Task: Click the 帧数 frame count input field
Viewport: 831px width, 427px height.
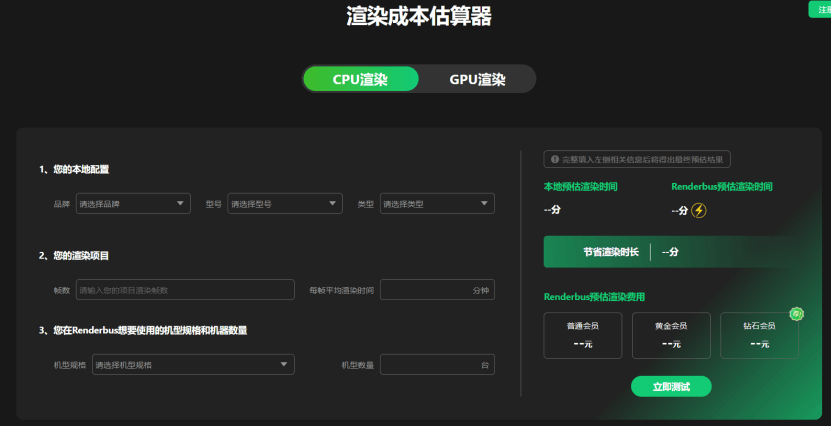Action: (x=185, y=290)
